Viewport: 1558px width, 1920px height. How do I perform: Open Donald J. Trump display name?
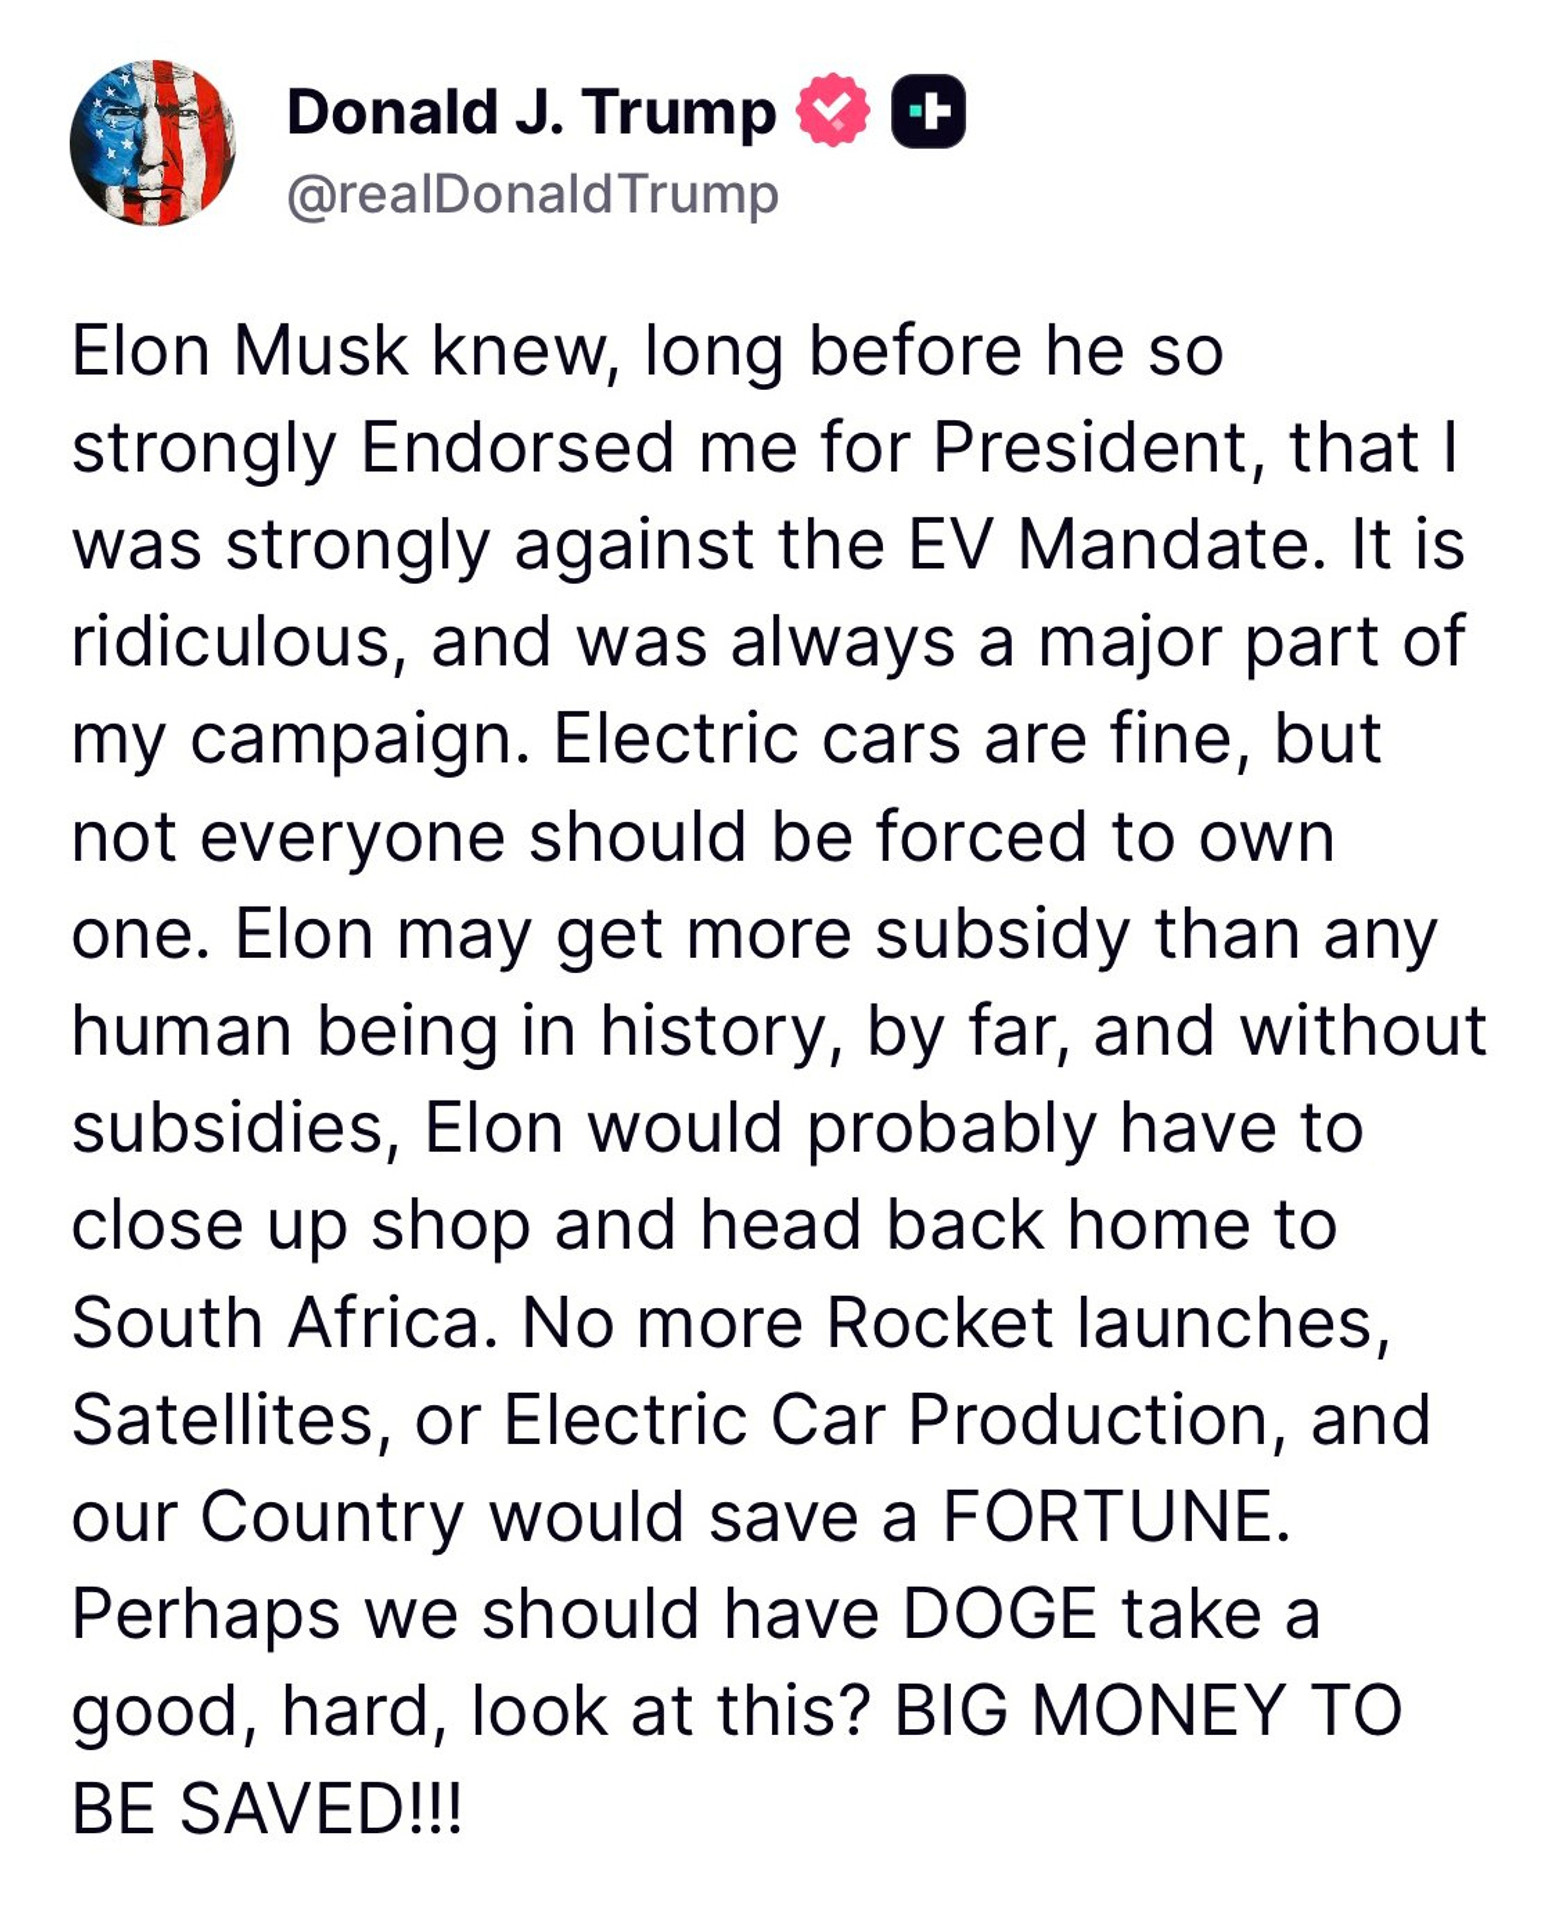pyautogui.click(x=531, y=112)
